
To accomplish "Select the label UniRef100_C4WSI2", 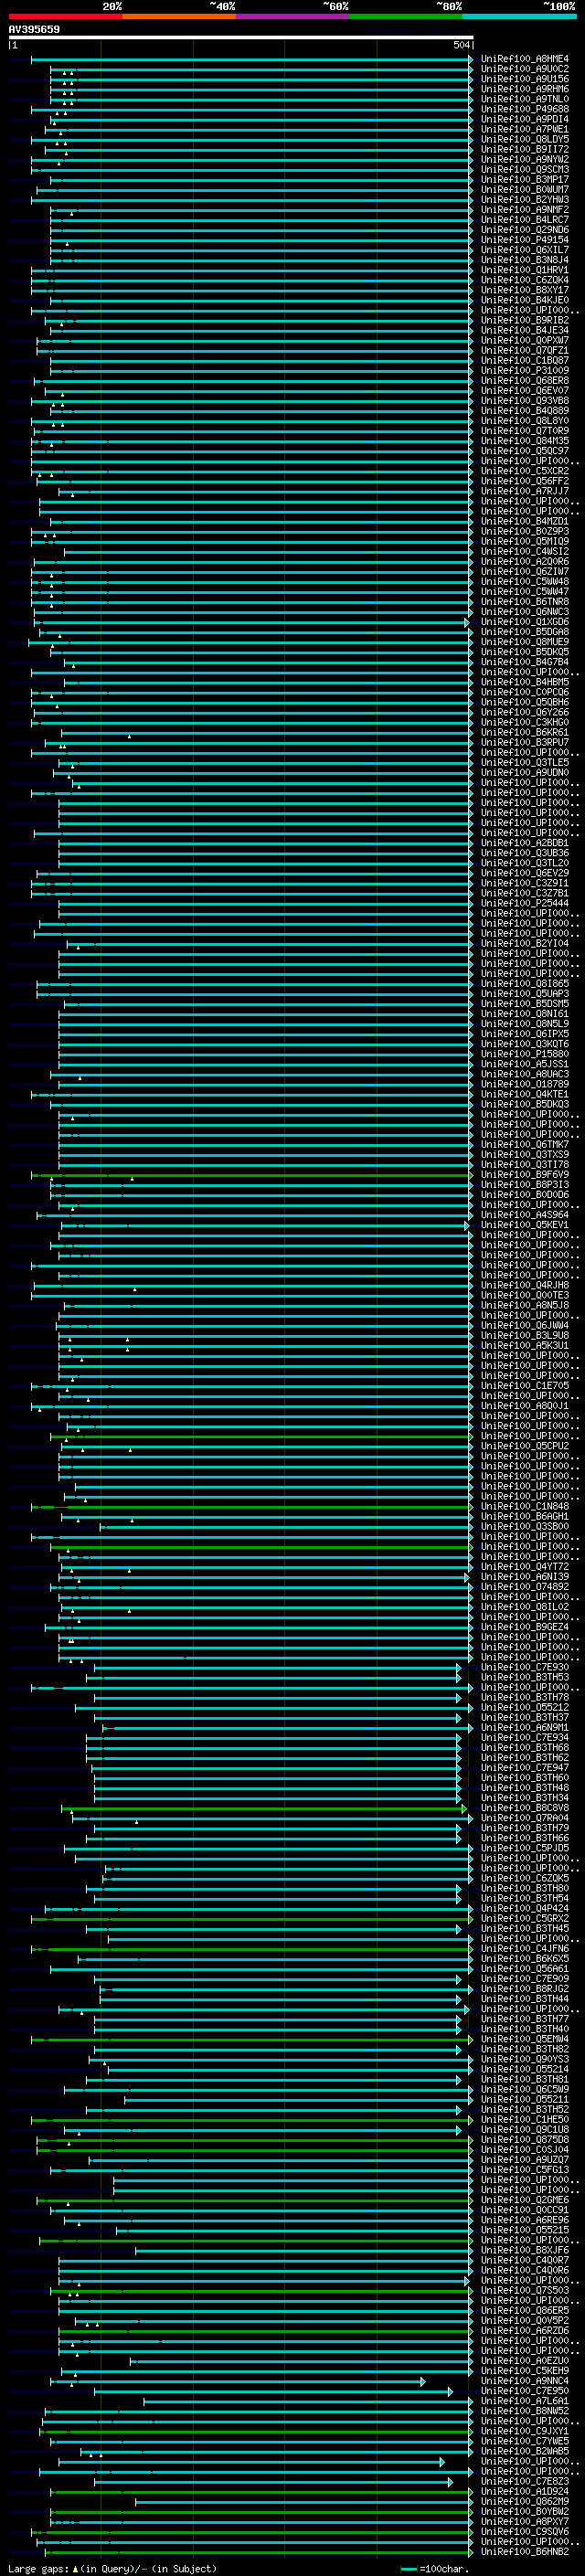I will point(525,552).
